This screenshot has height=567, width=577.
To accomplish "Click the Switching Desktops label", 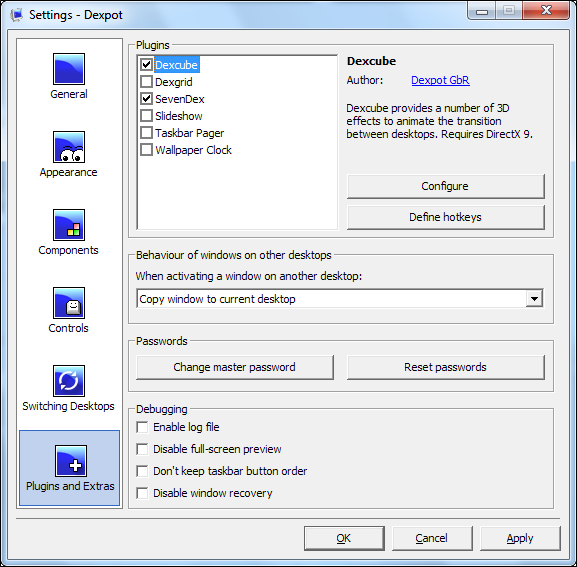I will 69,406.
